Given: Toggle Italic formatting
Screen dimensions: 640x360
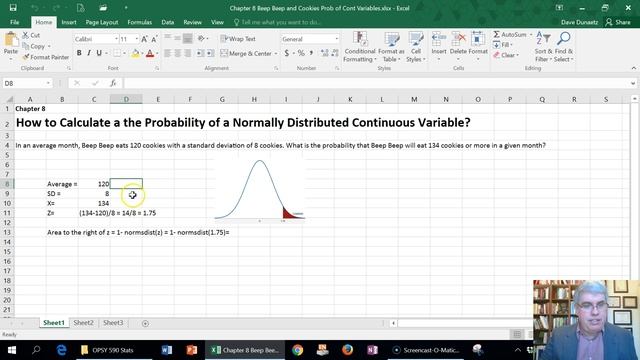Looking at the screenshot, I should pos(89,53).
